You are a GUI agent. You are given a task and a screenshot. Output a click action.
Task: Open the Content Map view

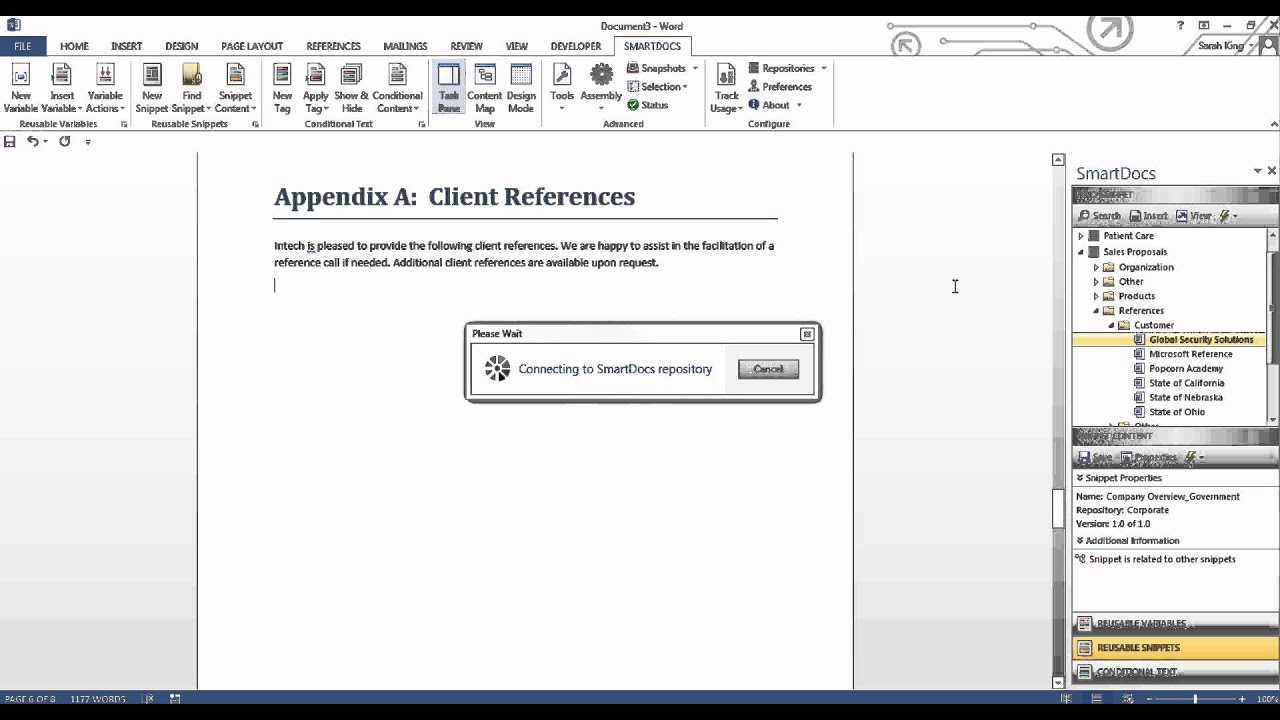coord(485,89)
